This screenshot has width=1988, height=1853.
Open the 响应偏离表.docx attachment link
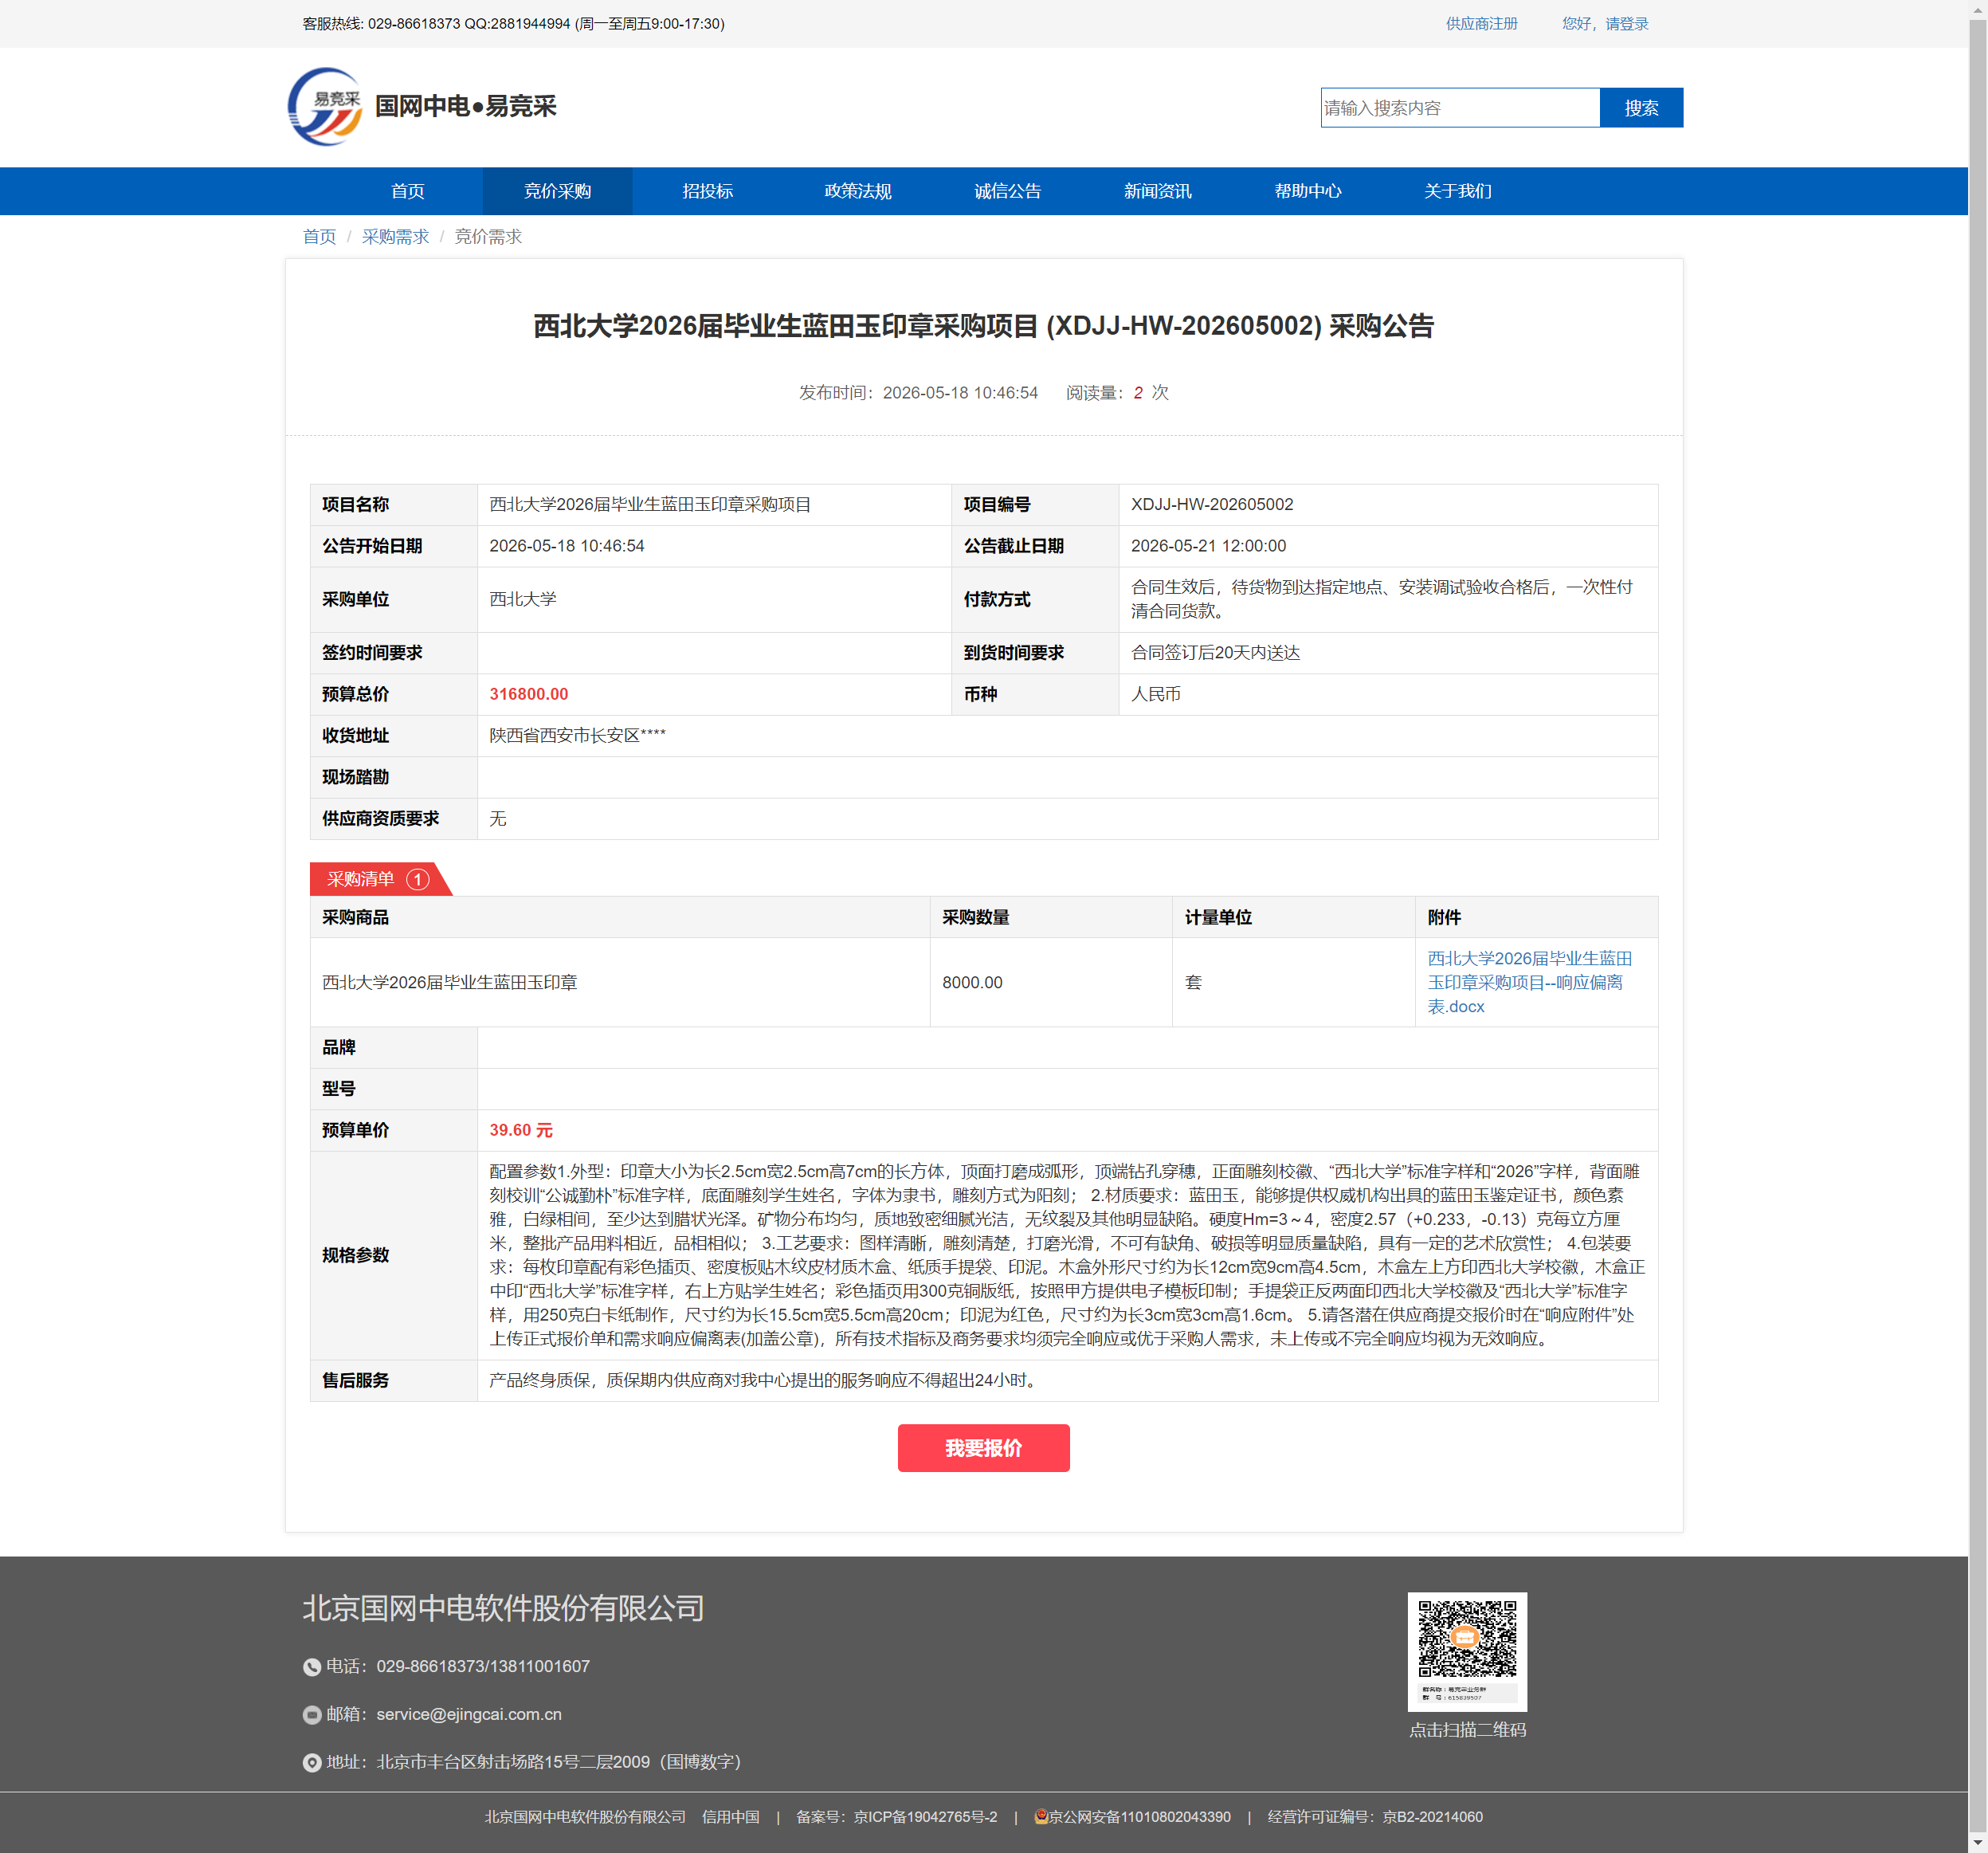(1529, 982)
